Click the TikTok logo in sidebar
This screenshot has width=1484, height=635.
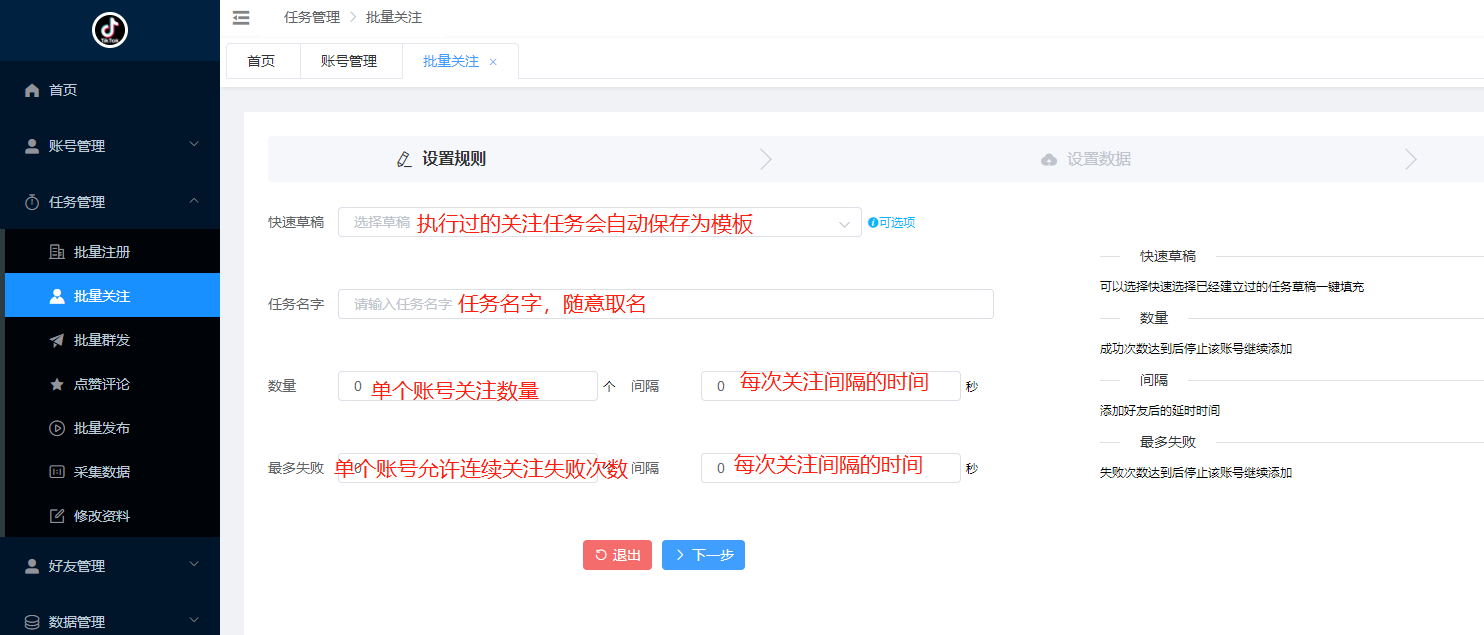point(110,30)
